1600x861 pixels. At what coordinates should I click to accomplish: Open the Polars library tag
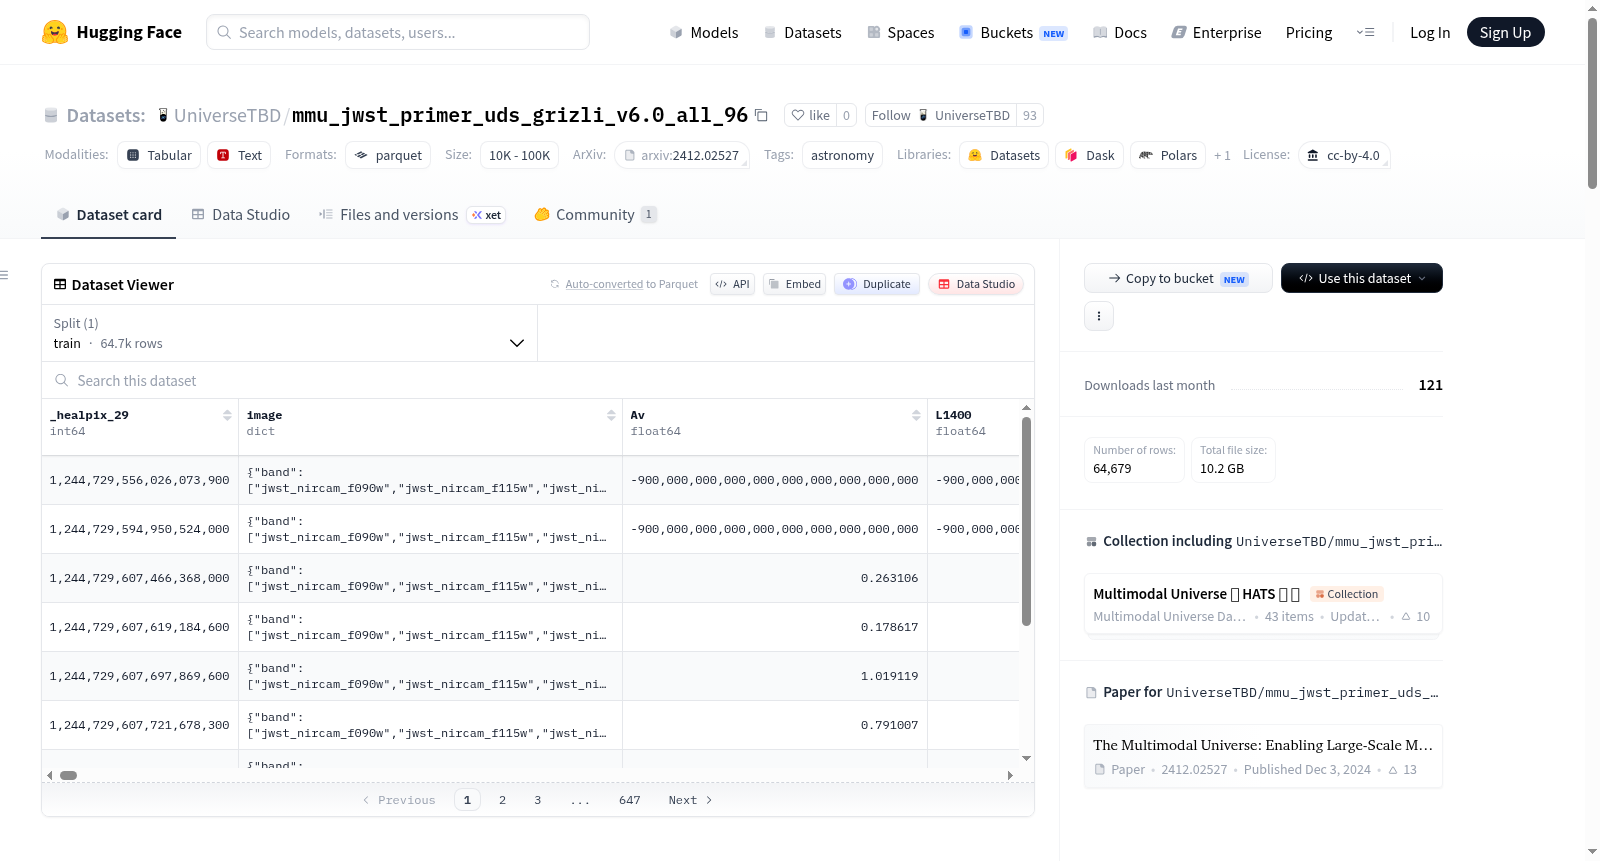(x=1168, y=155)
